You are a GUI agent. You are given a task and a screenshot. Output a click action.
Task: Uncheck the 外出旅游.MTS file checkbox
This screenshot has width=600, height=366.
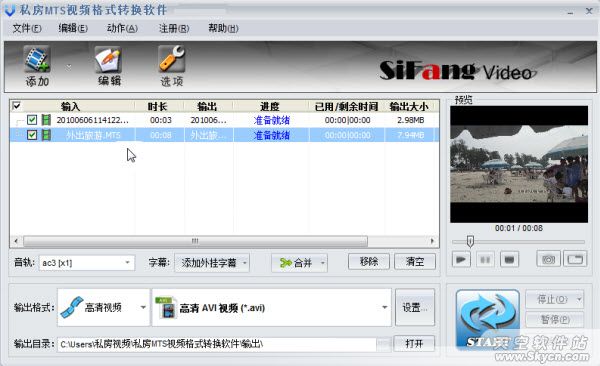32,135
